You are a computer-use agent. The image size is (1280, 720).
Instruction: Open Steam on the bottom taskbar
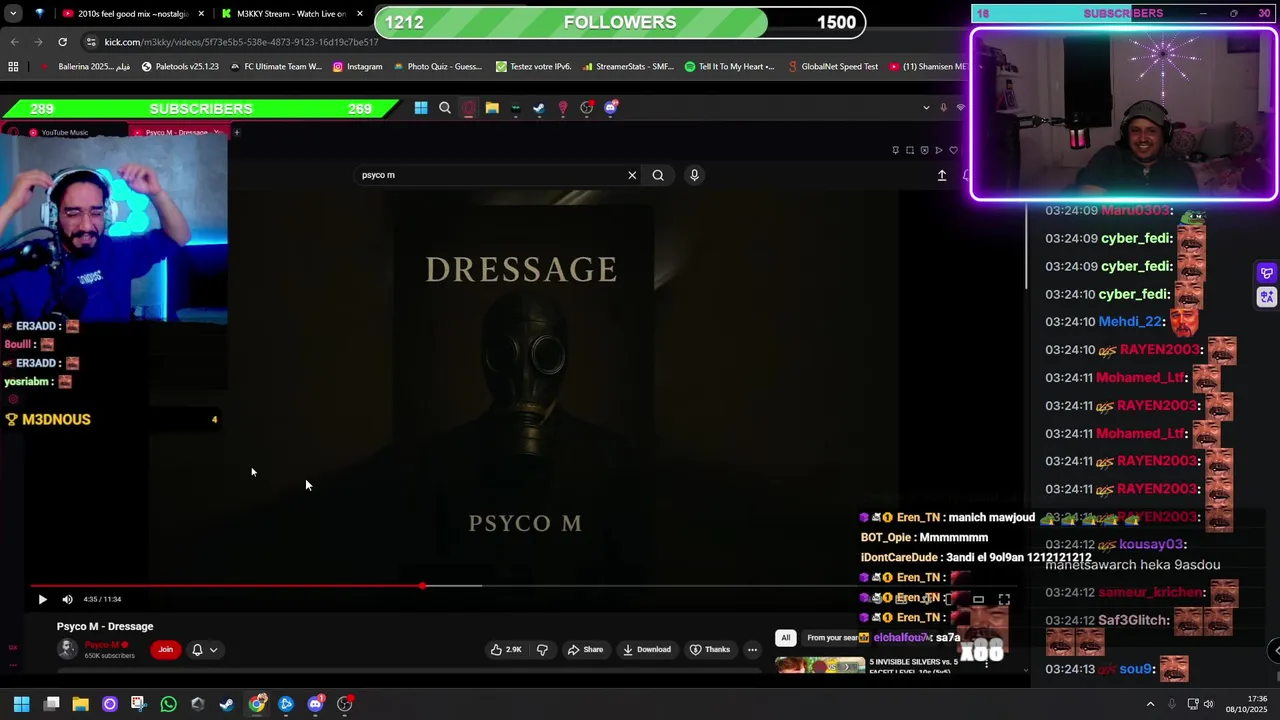[x=227, y=704]
